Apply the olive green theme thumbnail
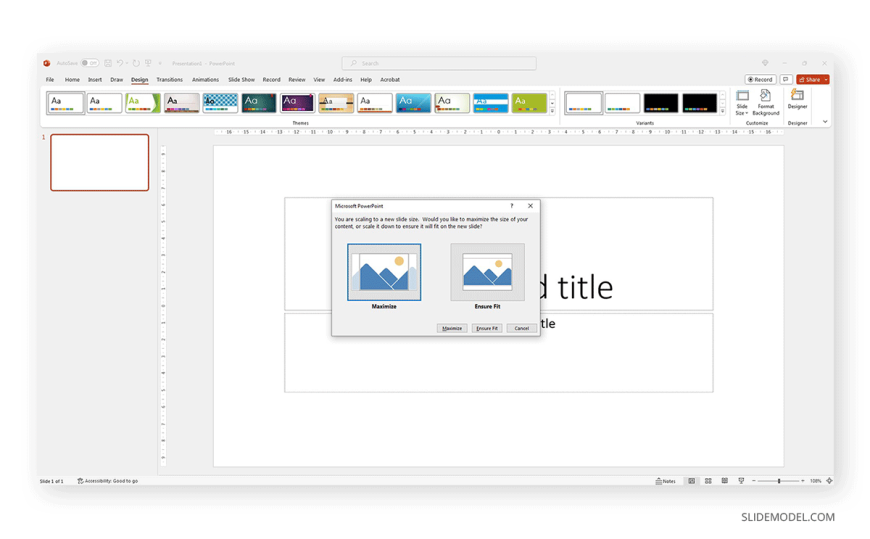The height and width of the screenshot is (539, 870). tap(529, 103)
